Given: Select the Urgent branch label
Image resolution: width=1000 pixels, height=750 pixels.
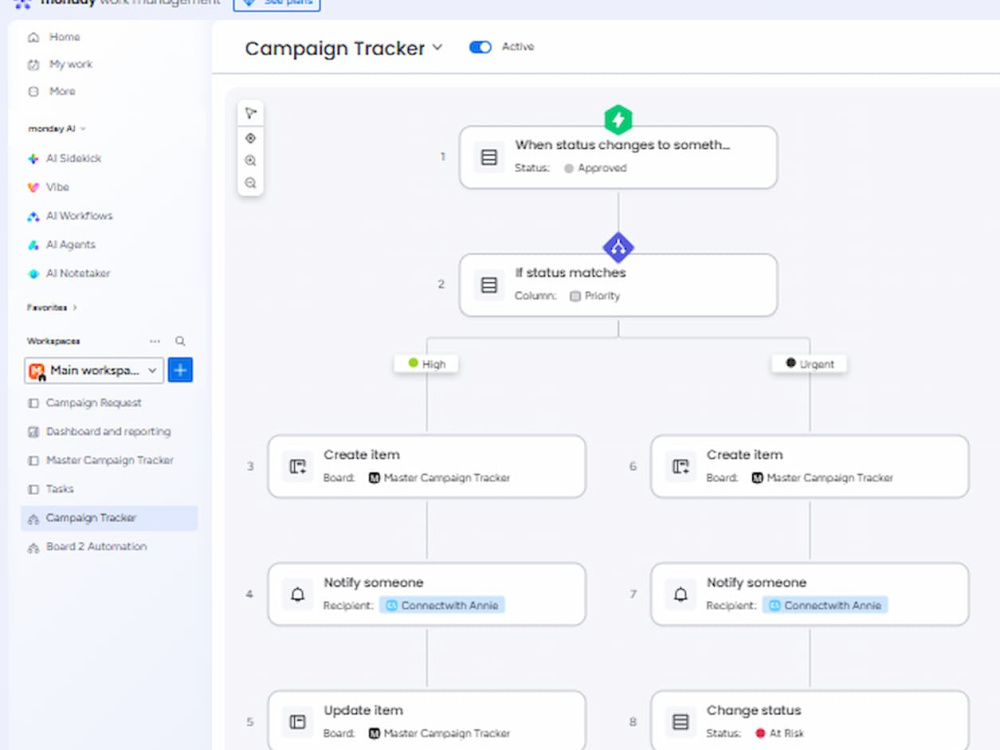Looking at the screenshot, I should pos(809,364).
